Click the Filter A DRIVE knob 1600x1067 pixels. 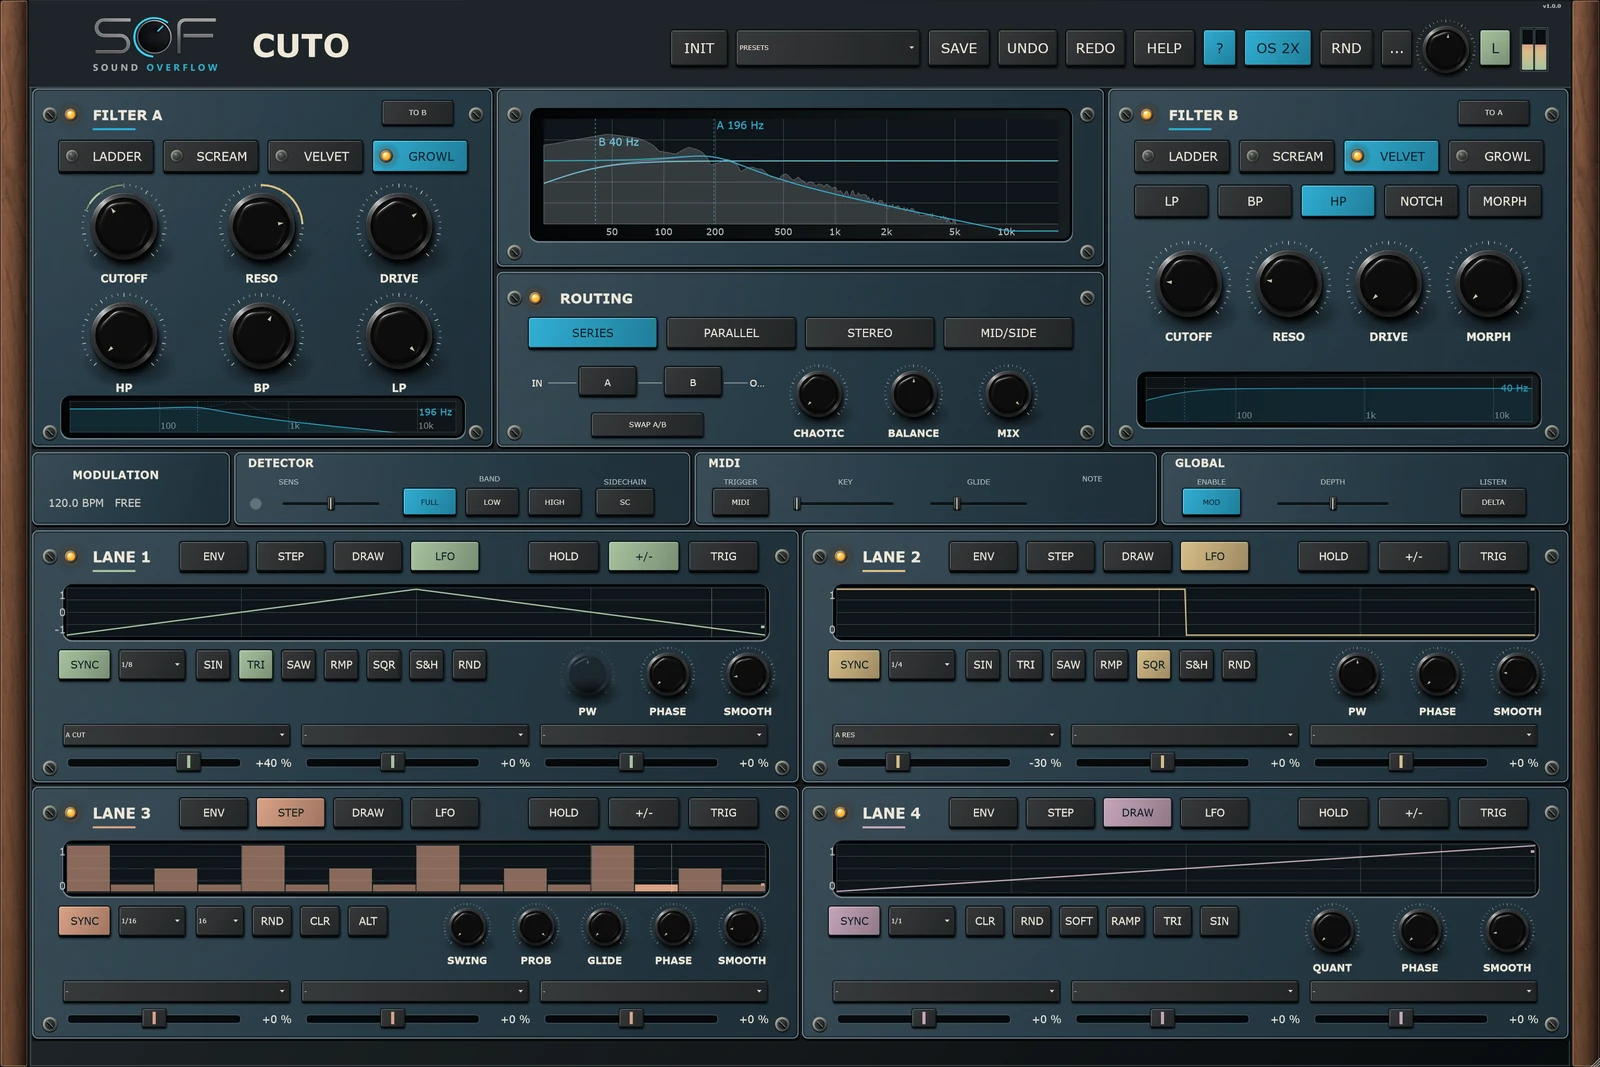[399, 227]
